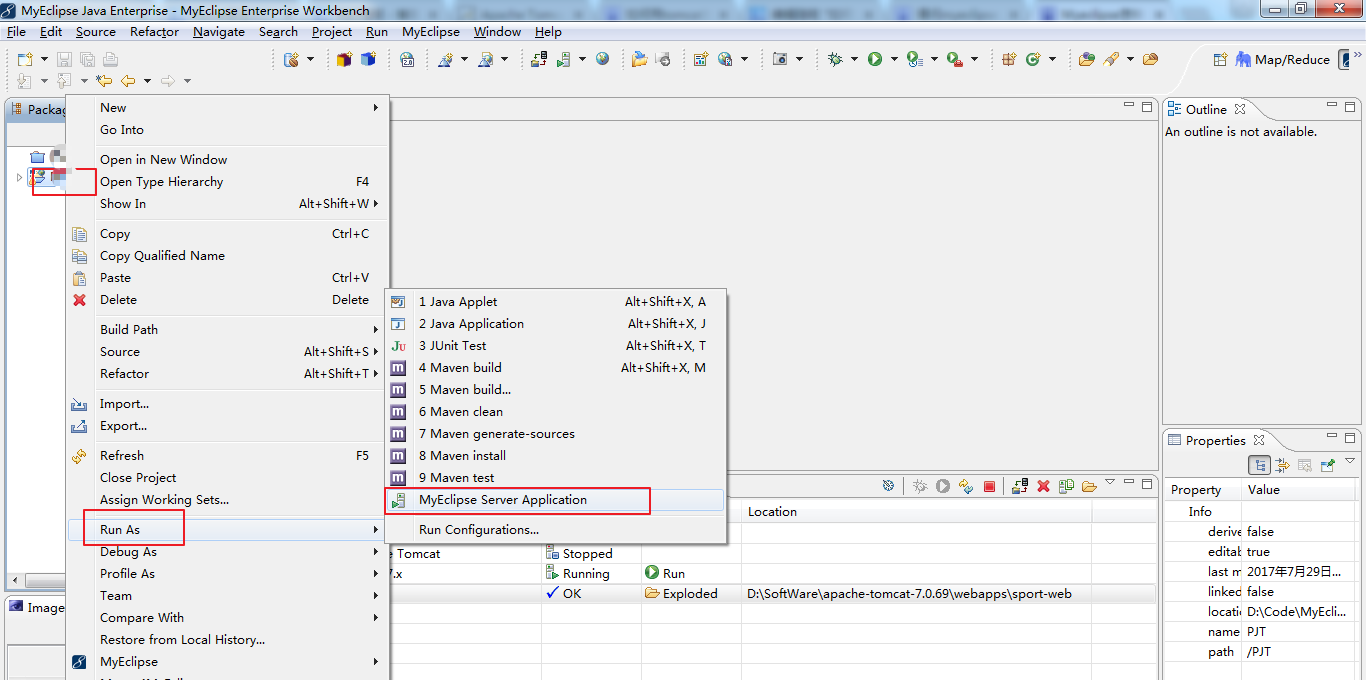Select 2 Java Application from Run As
Screen dimensions: 1366x680
(x=555, y=324)
